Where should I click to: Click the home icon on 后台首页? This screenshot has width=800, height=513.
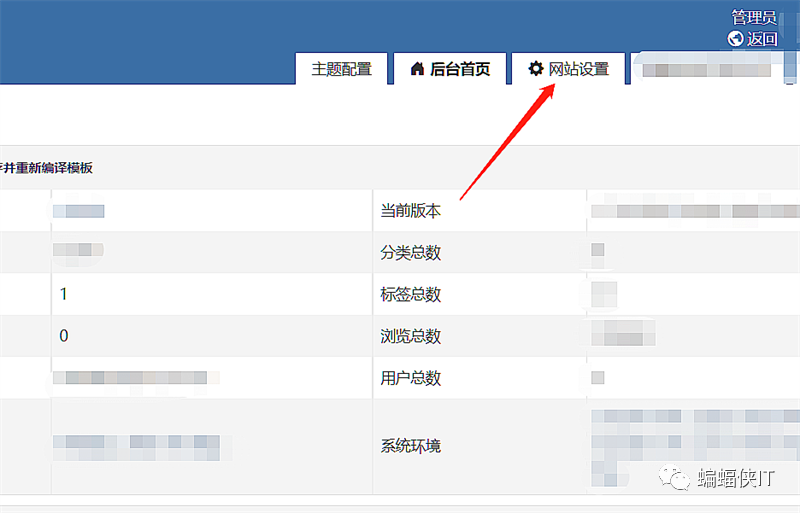(x=417, y=68)
